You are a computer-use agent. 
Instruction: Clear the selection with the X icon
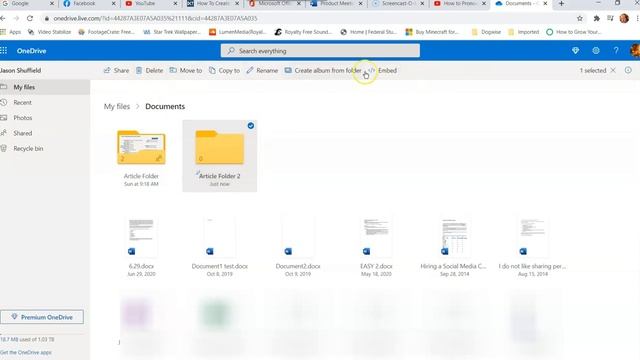[613, 70]
